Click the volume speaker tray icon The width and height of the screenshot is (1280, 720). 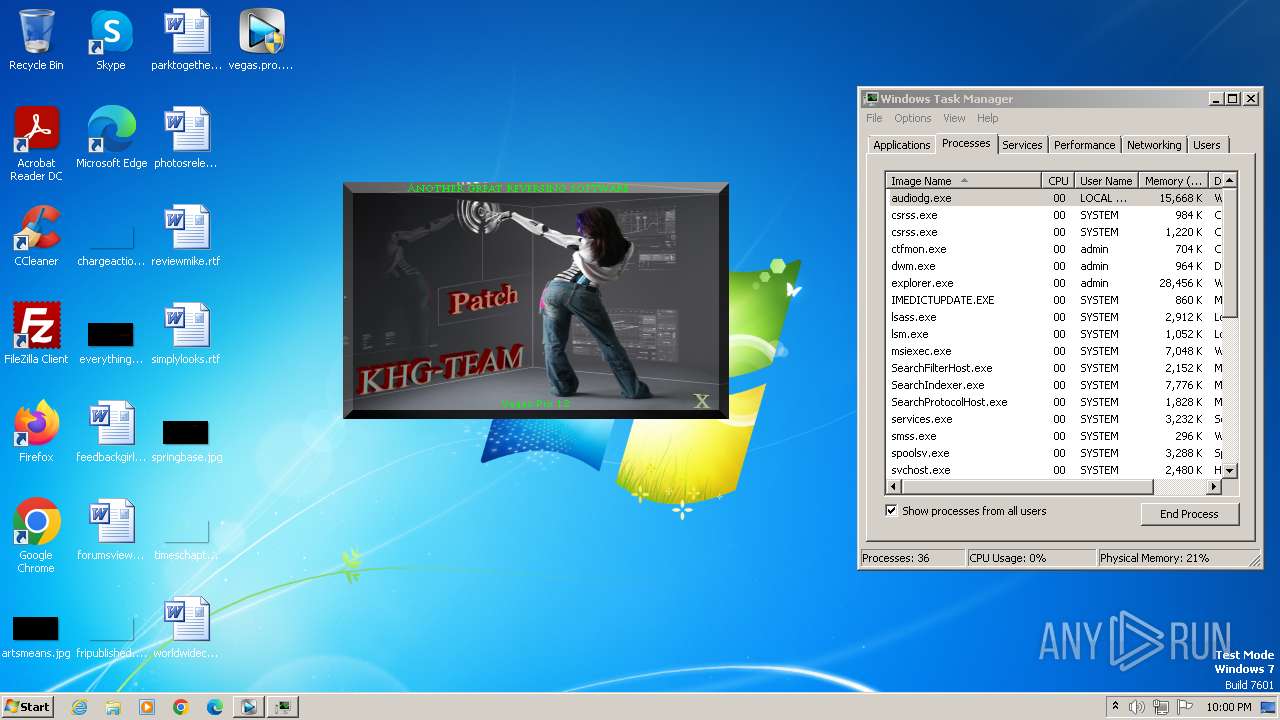click(1137, 707)
